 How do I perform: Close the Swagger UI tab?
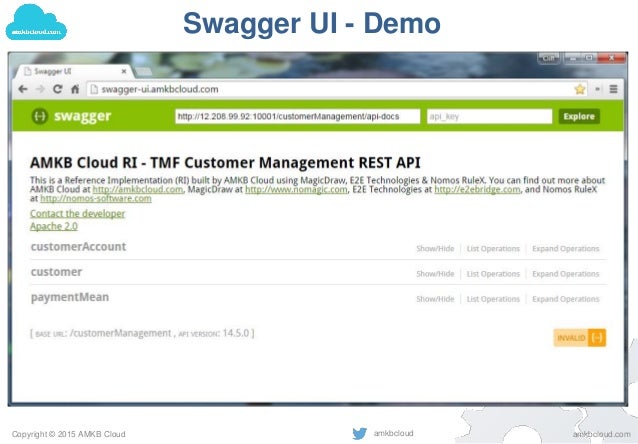coord(124,72)
